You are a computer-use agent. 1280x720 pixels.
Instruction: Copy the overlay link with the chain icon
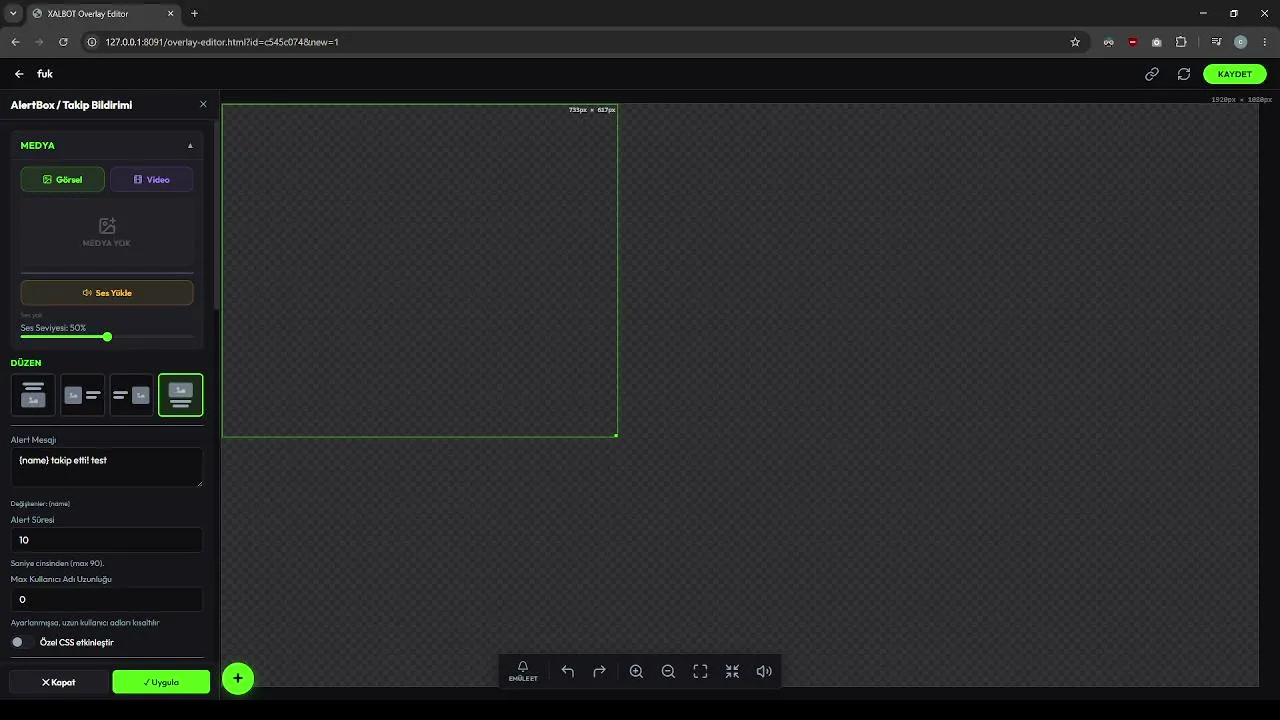(1152, 74)
